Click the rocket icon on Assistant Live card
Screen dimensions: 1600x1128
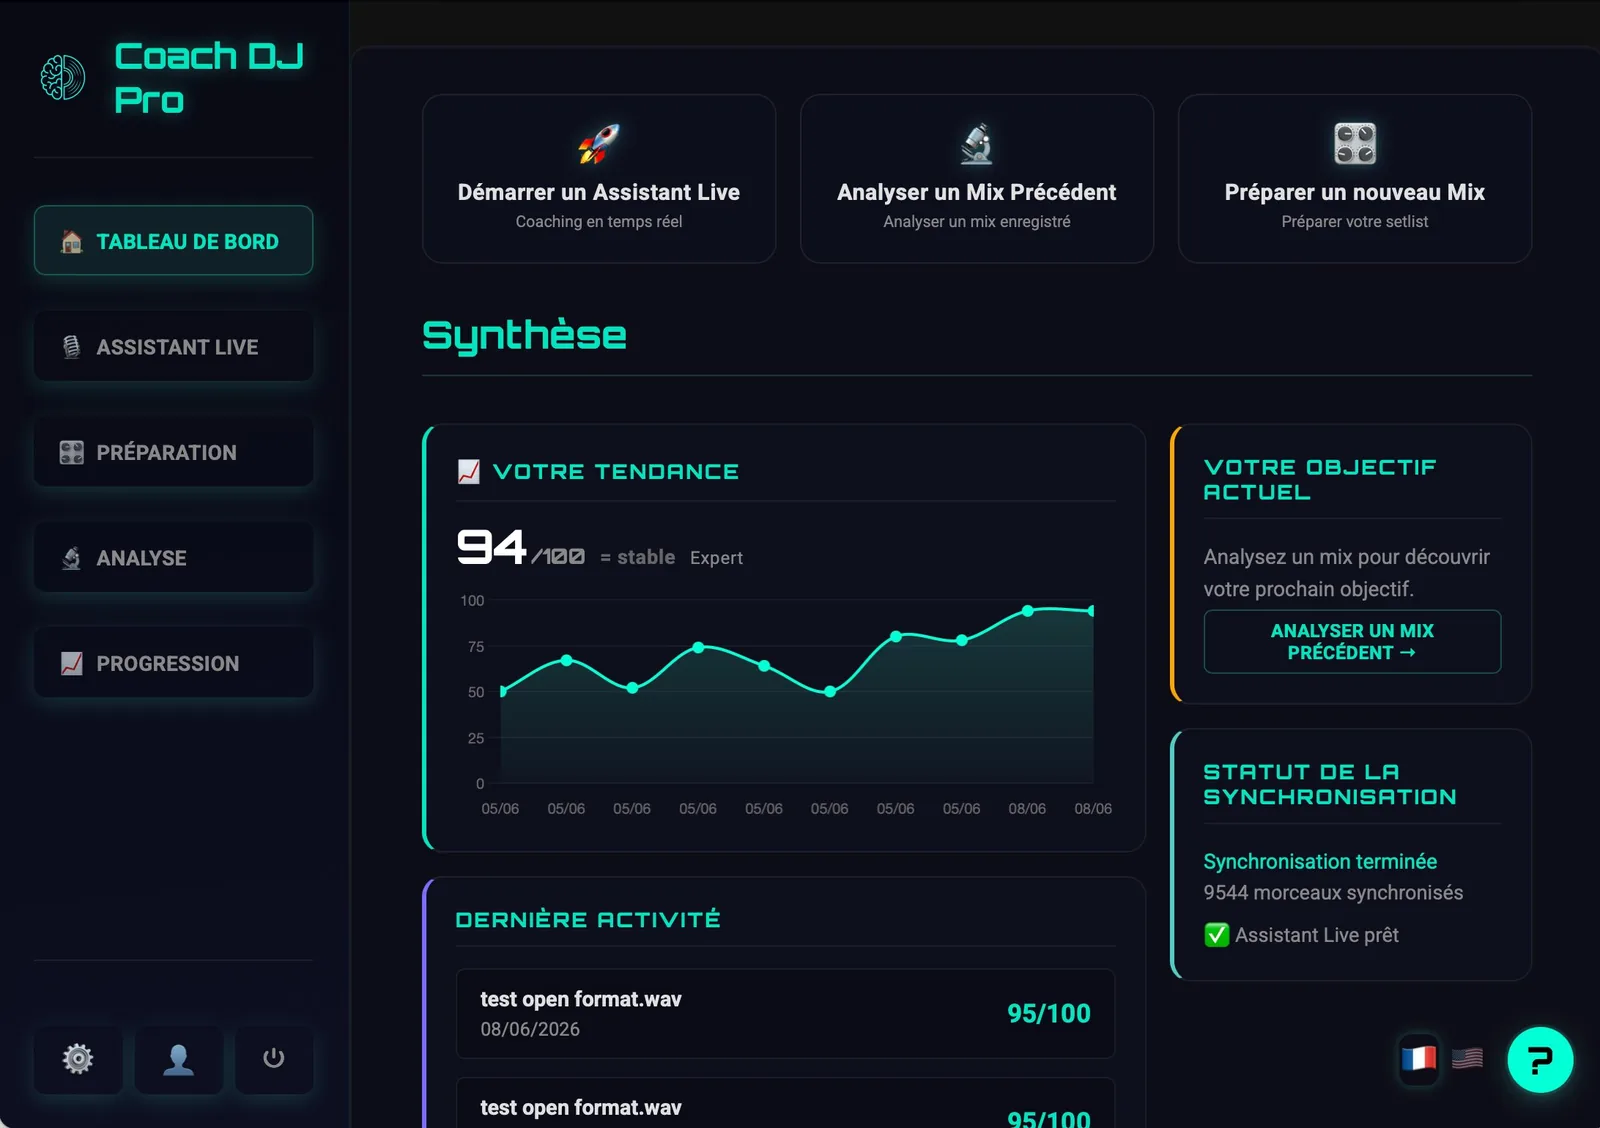pos(599,144)
